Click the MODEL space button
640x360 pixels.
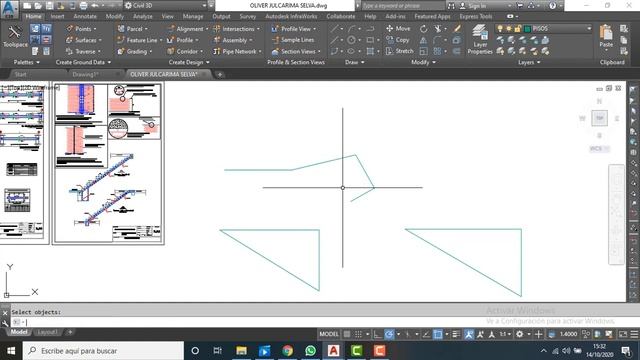(x=329, y=334)
